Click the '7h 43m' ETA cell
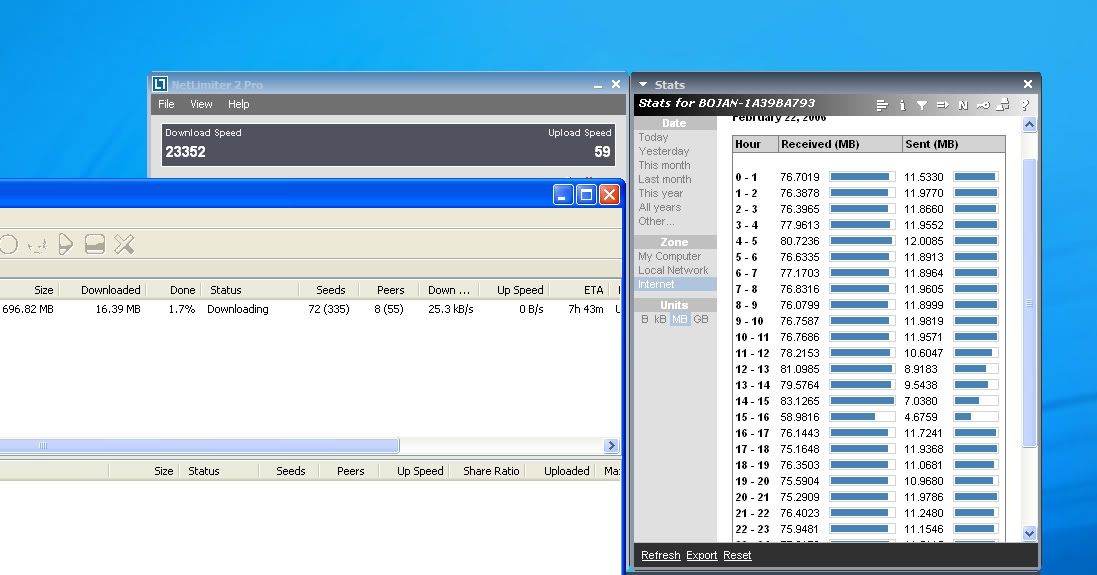The width and height of the screenshot is (1097, 575). pyautogui.click(x=586, y=308)
